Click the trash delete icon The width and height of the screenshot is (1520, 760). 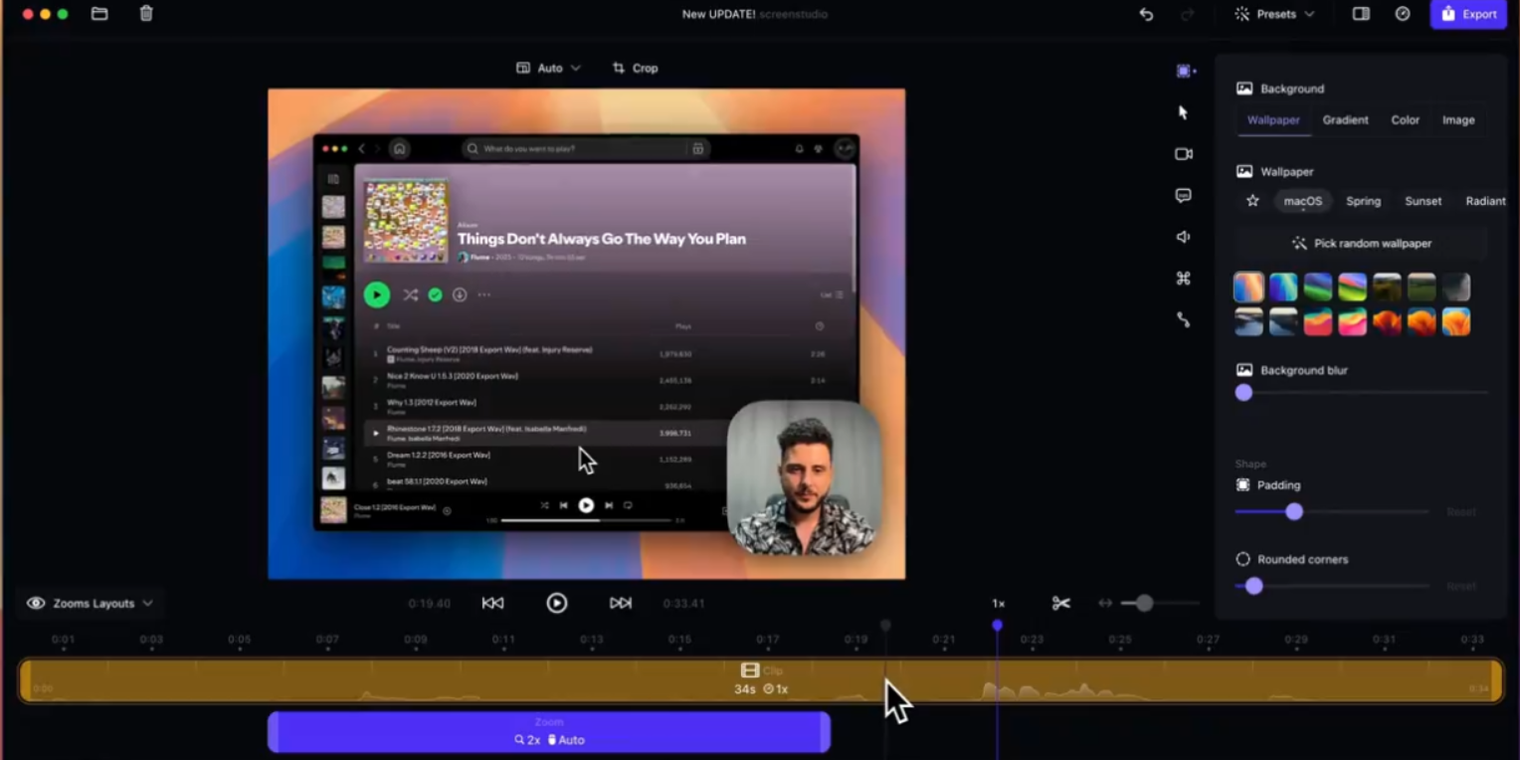tap(146, 14)
